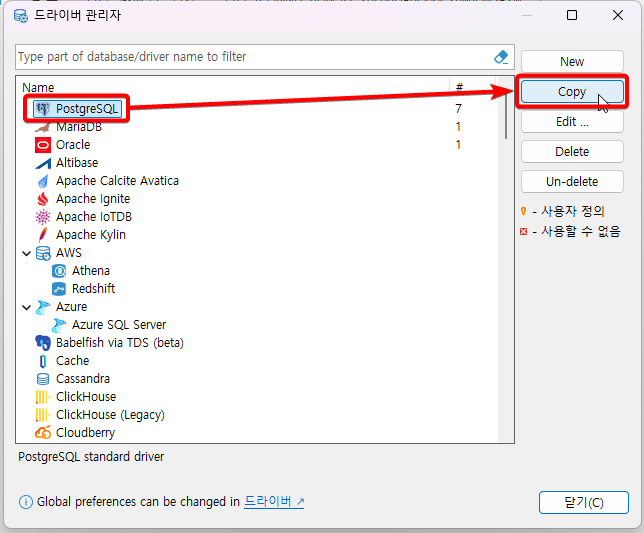Maximize the 드라이버 관리자 window
This screenshot has width=644, height=533.
point(572,16)
